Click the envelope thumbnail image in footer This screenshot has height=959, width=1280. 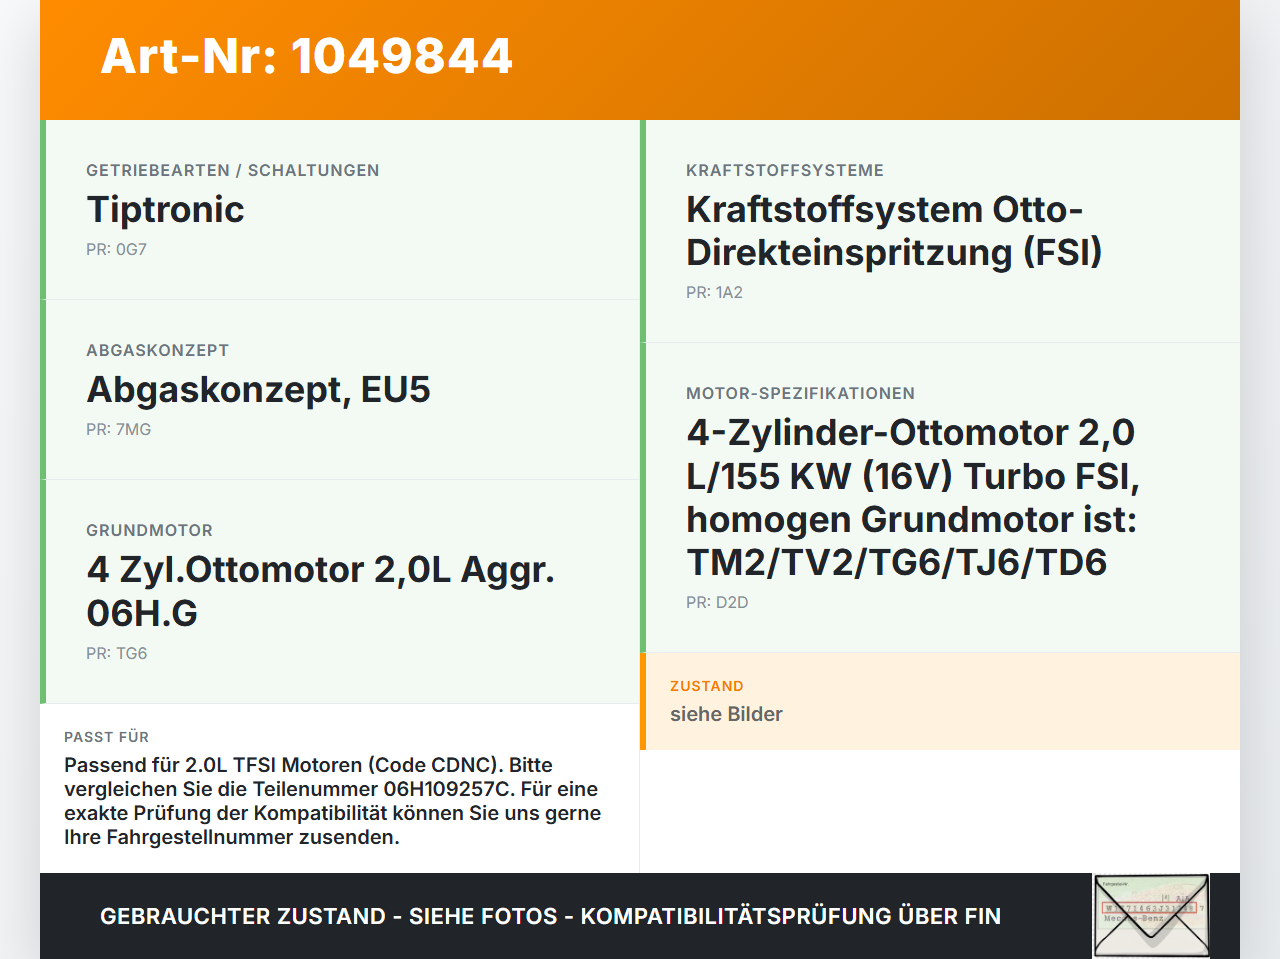(x=1151, y=916)
